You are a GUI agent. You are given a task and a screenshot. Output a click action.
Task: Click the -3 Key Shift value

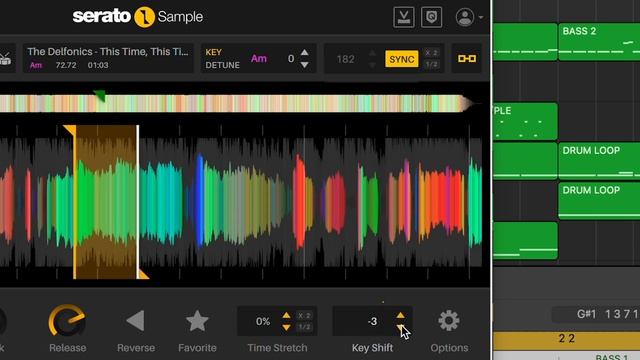click(372, 322)
